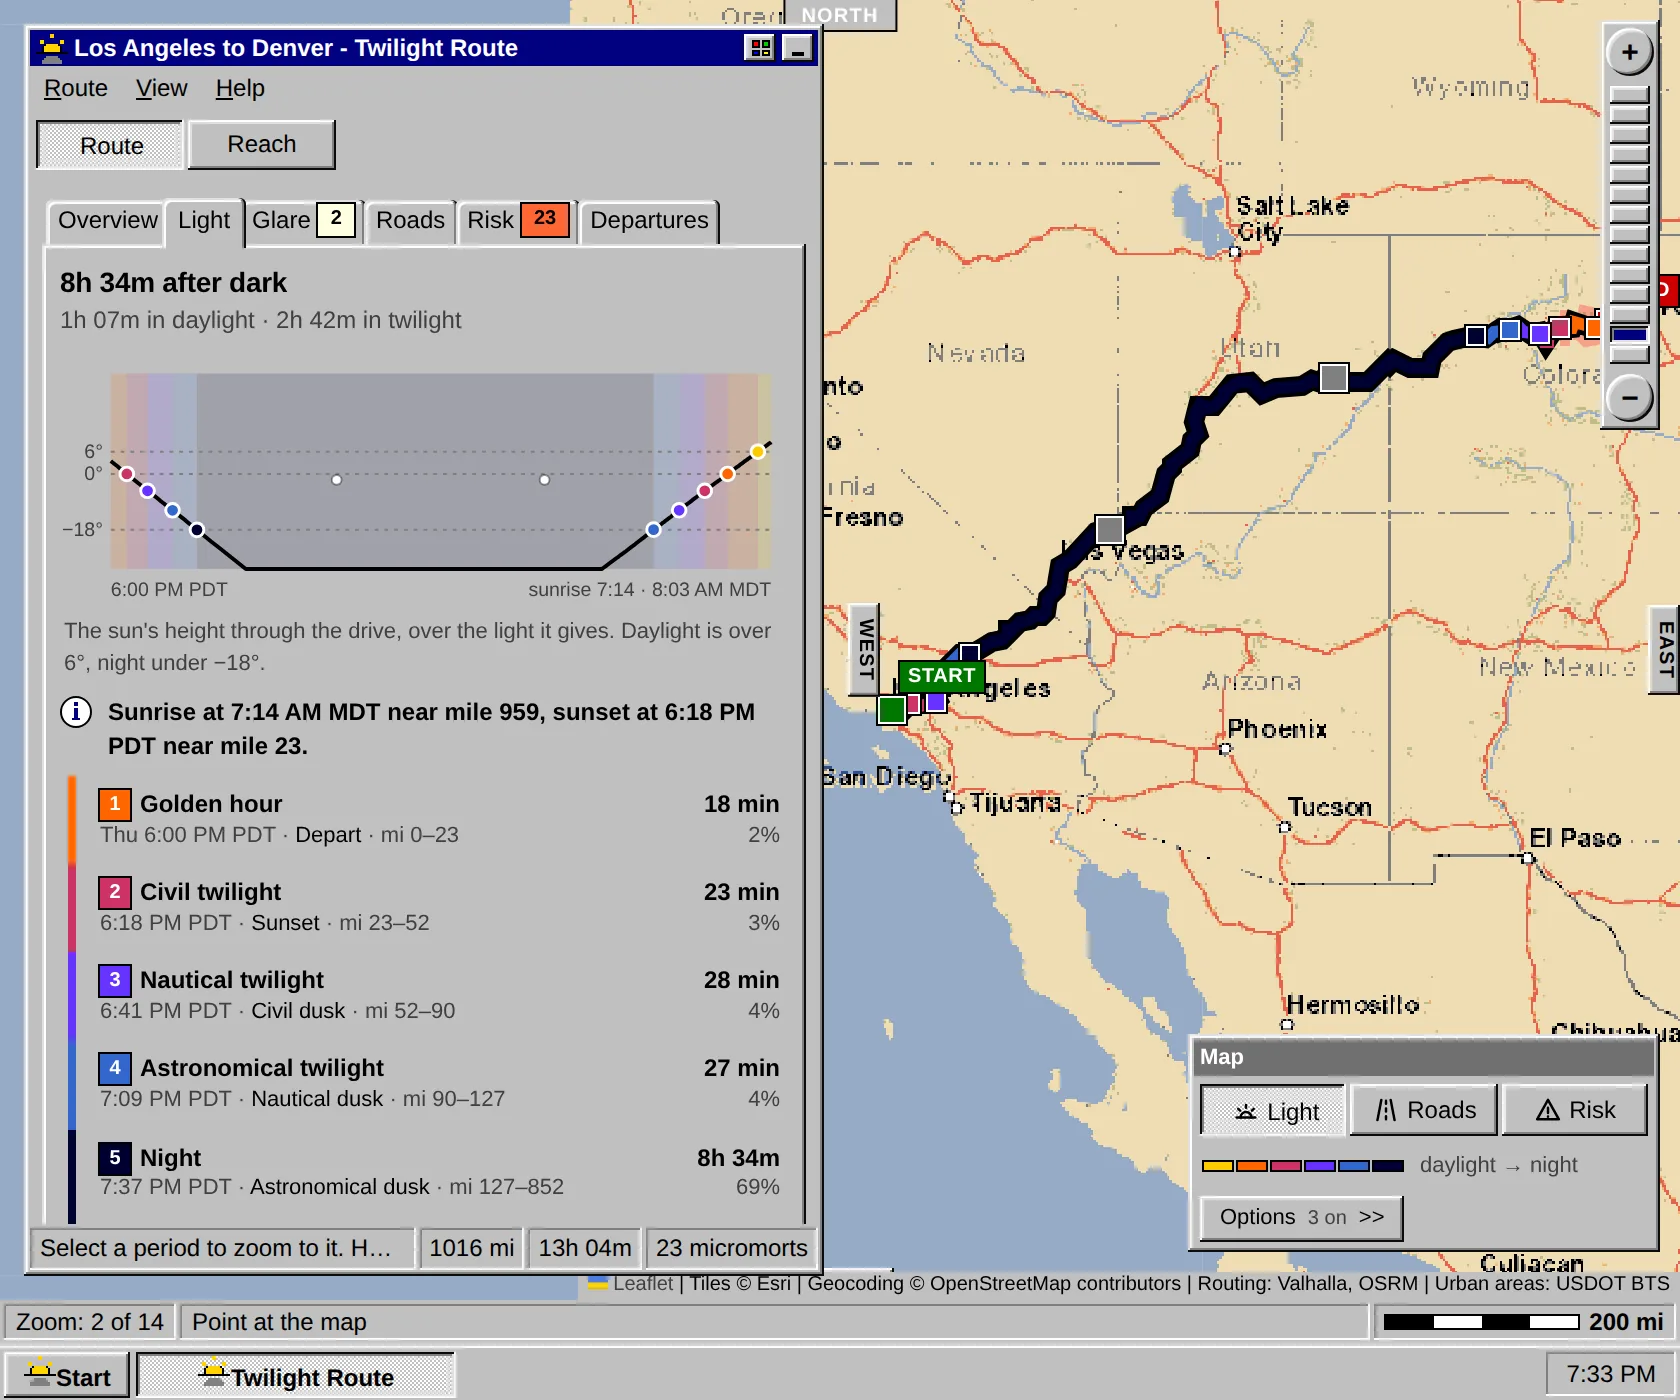The width and height of the screenshot is (1680, 1400).
Task: Click the dark badge number 5 for Night
Action: [114, 1158]
